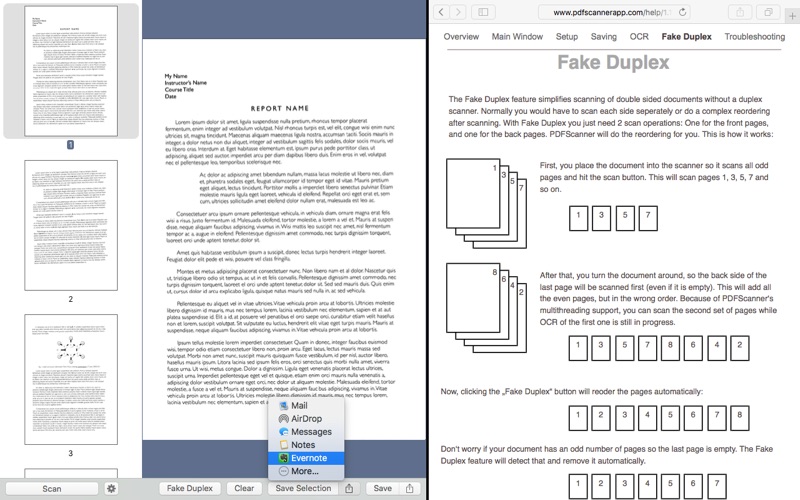The height and width of the screenshot is (500, 800).
Task: Choose More... in share menu
Action: click(304, 470)
